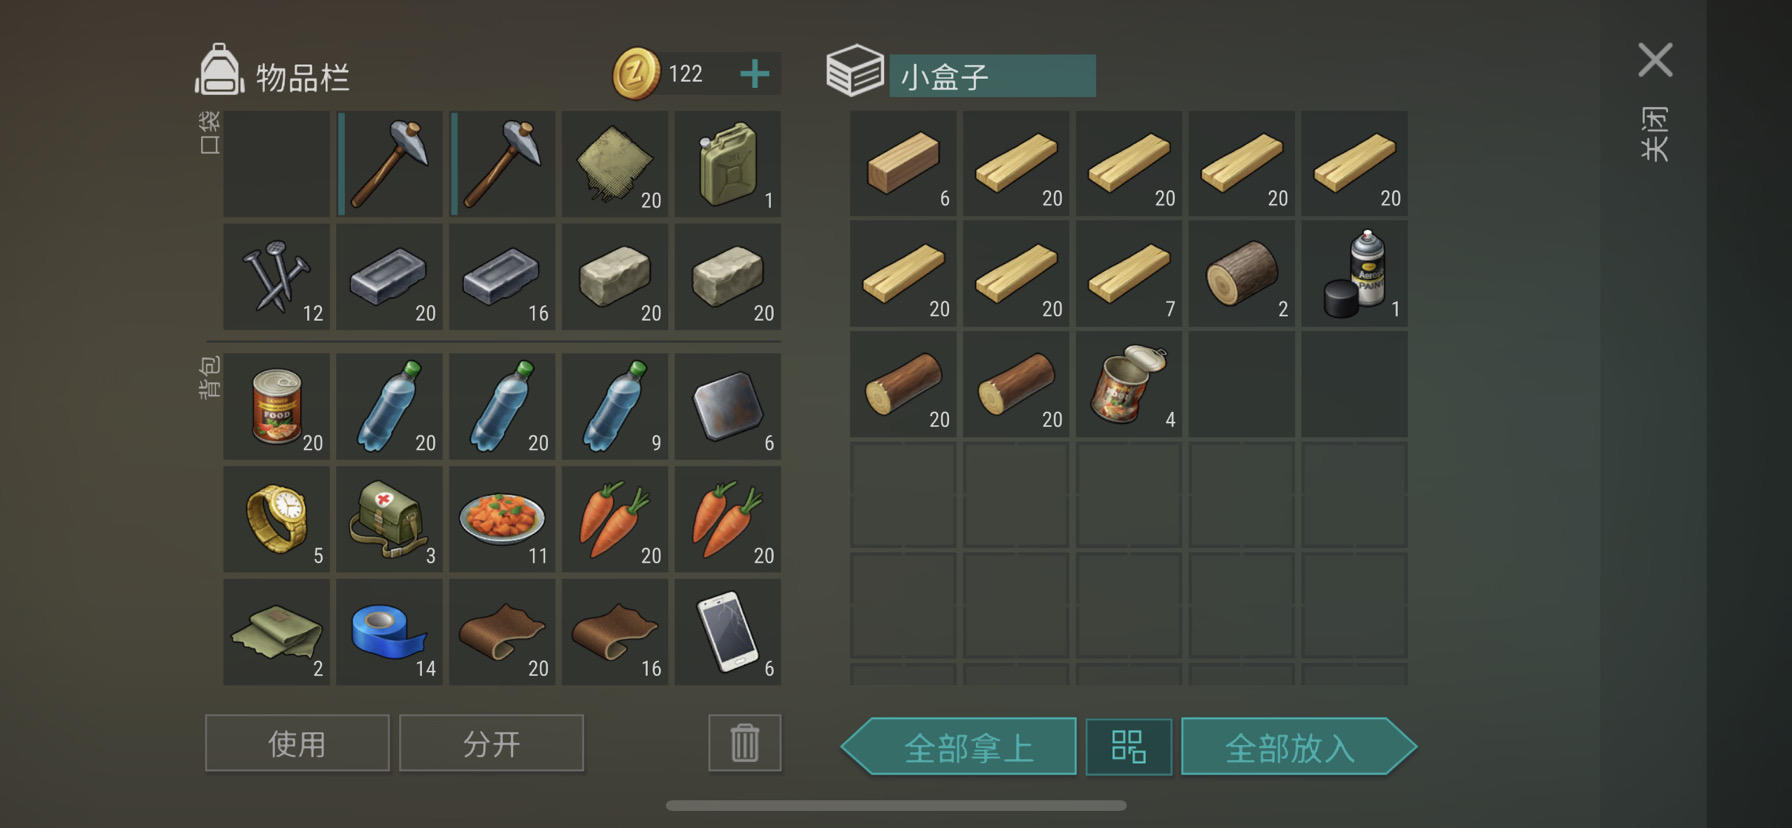Choose the blue duct tape roll

pos(389,632)
